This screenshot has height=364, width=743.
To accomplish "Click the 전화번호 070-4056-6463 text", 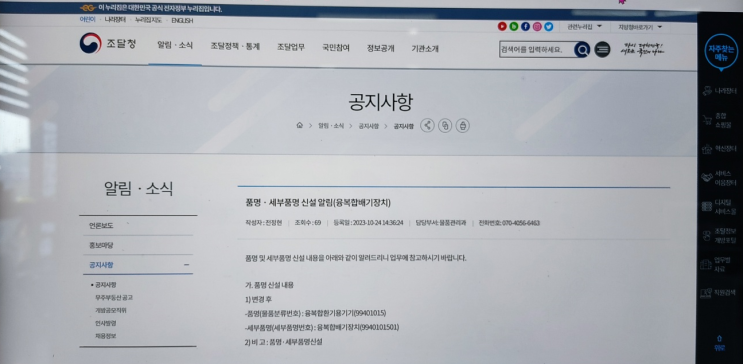I will [x=509, y=223].
